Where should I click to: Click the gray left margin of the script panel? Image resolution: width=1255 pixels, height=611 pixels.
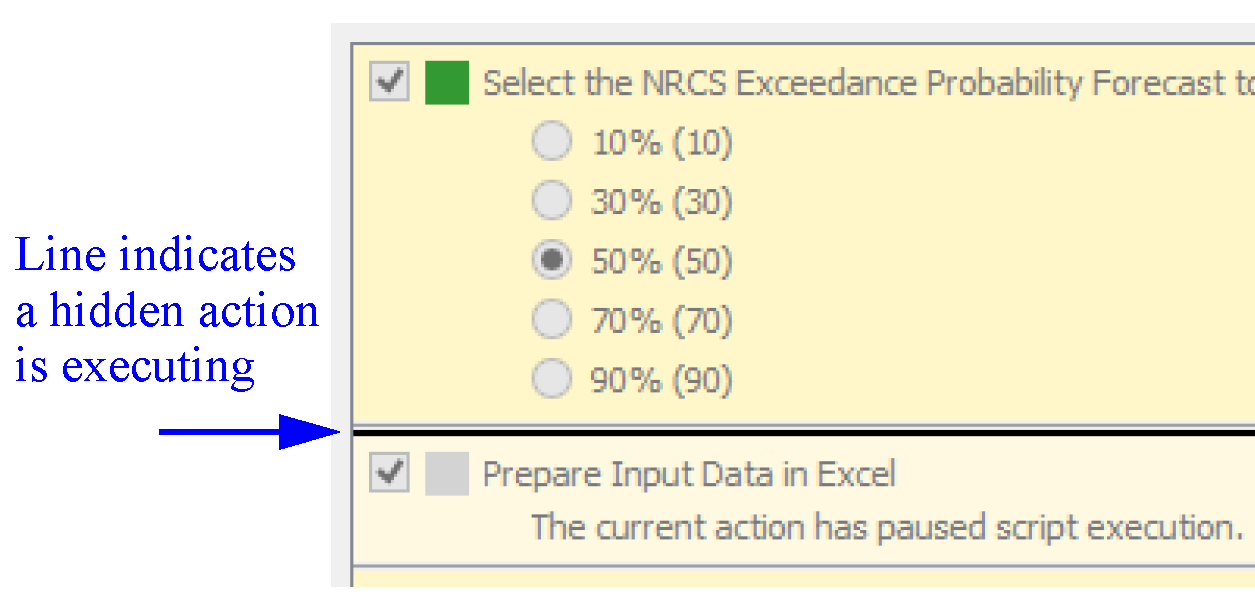341,300
